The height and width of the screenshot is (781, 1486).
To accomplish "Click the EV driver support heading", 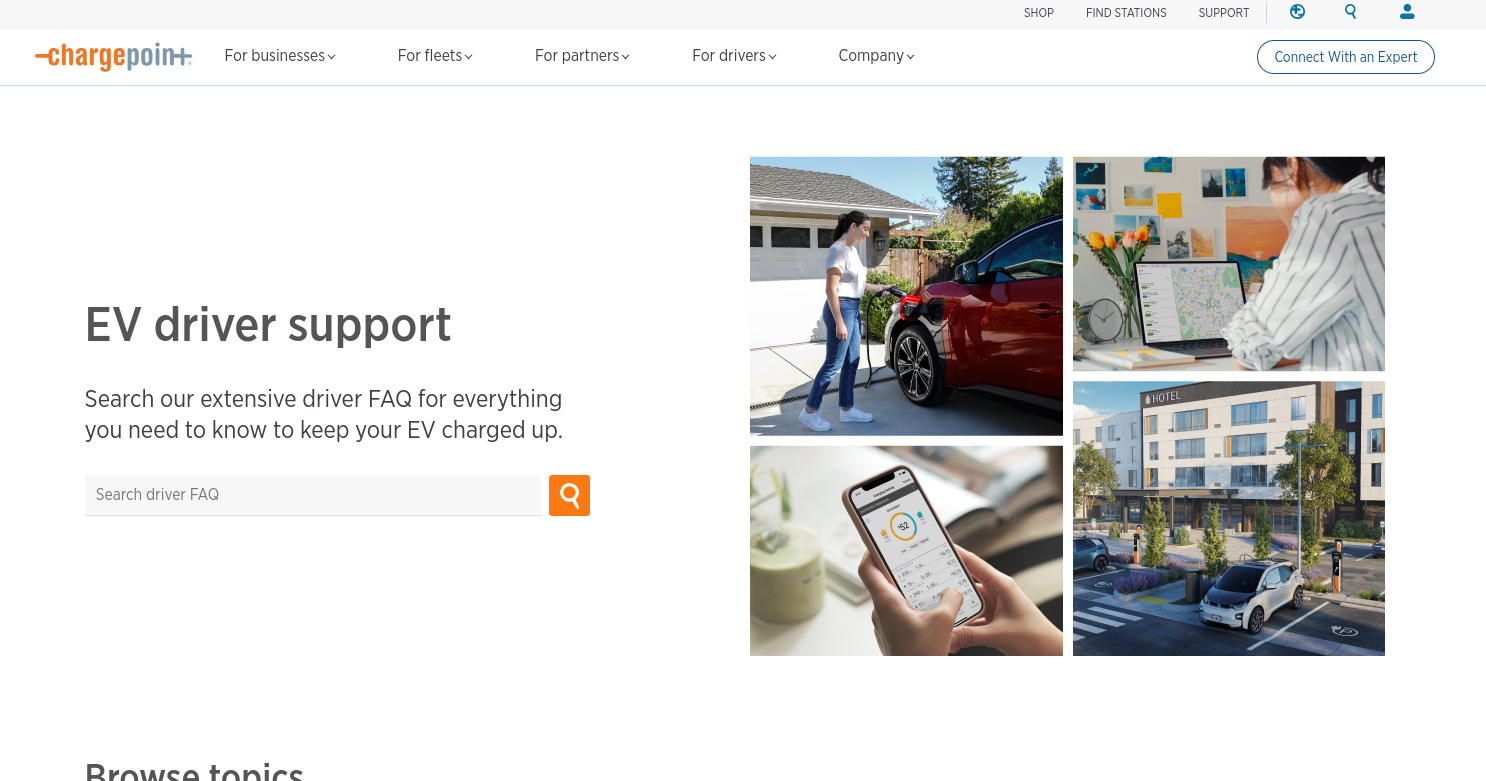I will pos(268,325).
